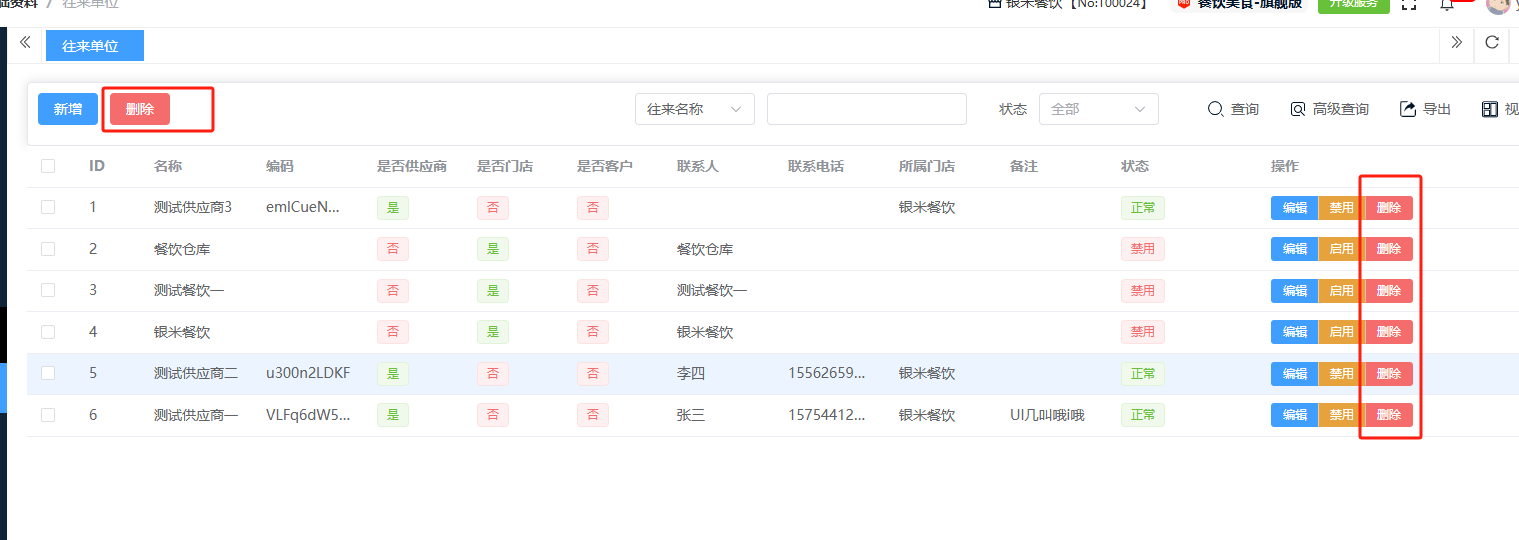
Task: Open the view layout icon in toolbar
Action: 1490,109
